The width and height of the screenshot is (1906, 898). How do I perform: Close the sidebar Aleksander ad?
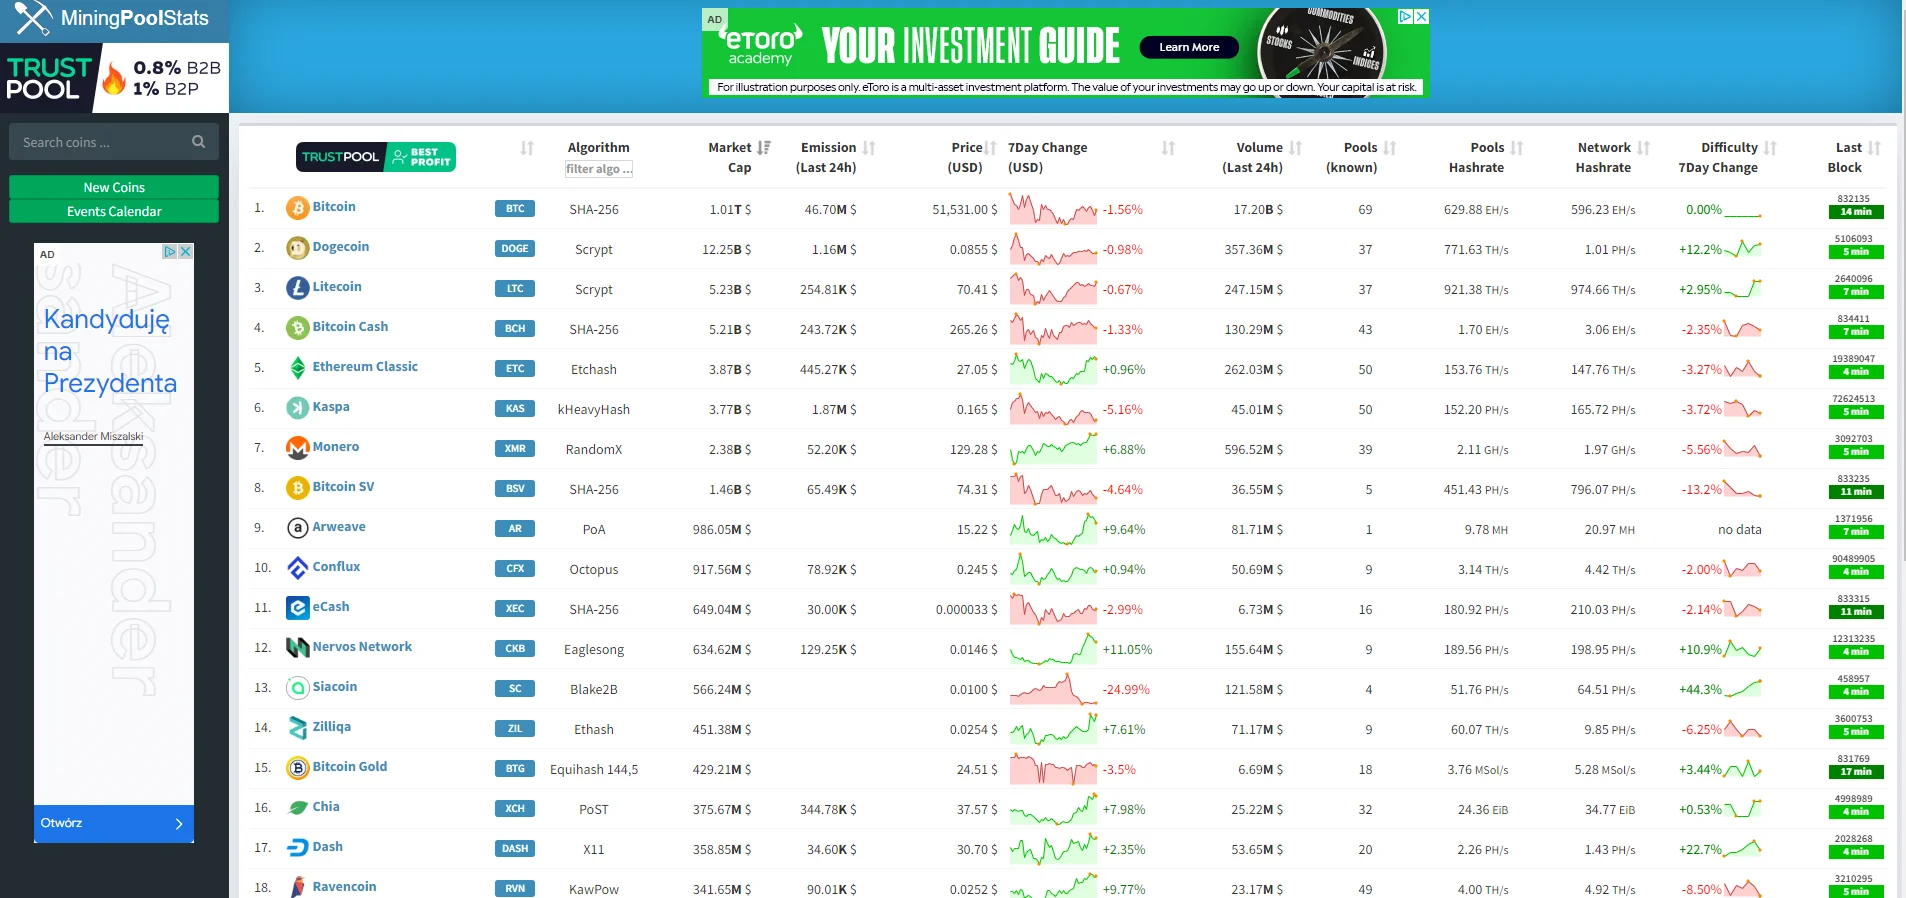coord(185,252)
